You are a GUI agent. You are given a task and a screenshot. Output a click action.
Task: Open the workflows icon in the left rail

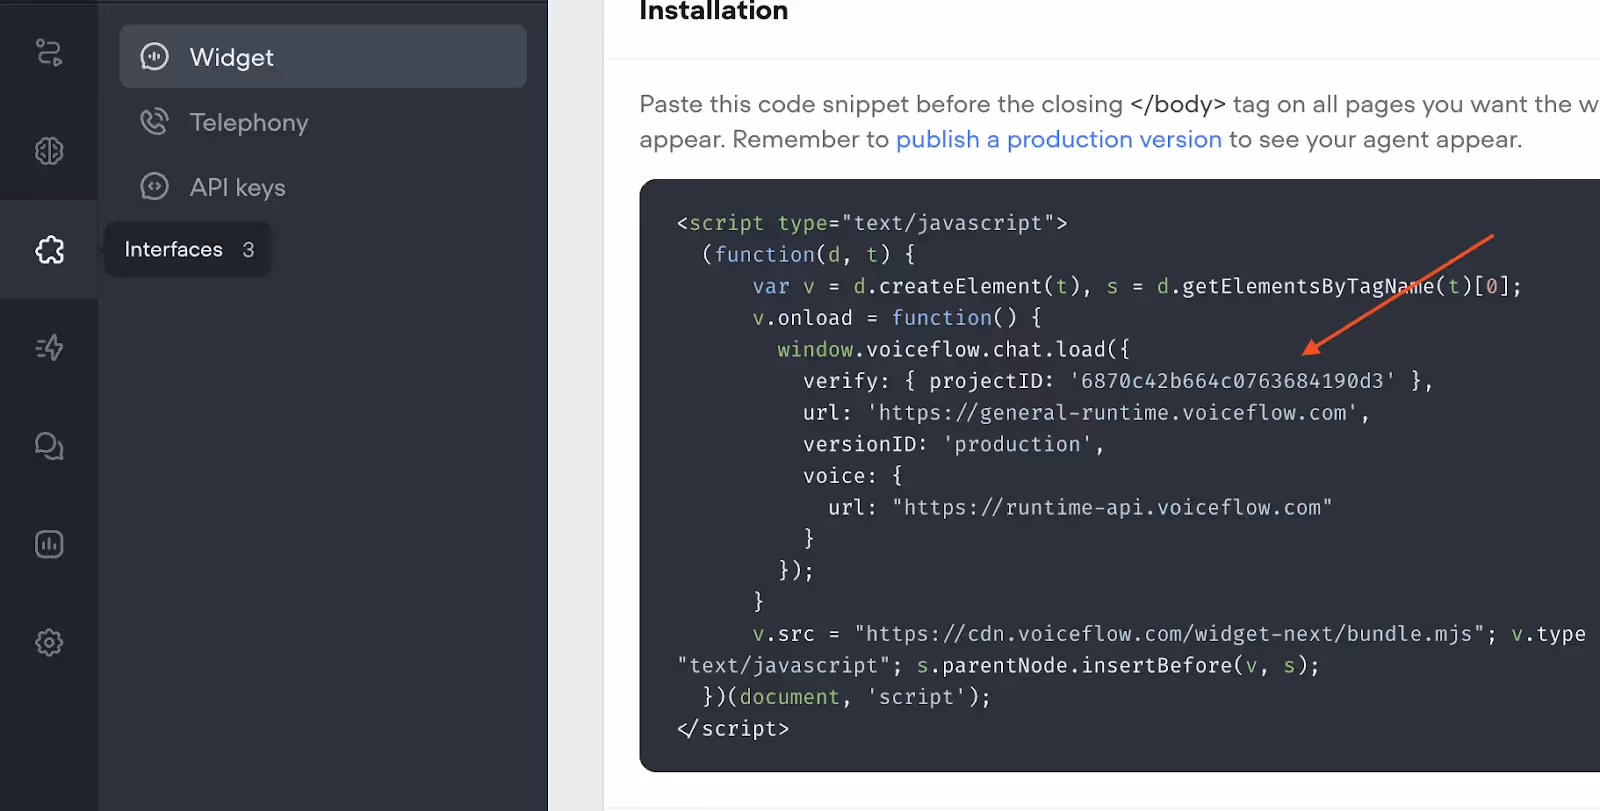[48, 52]
